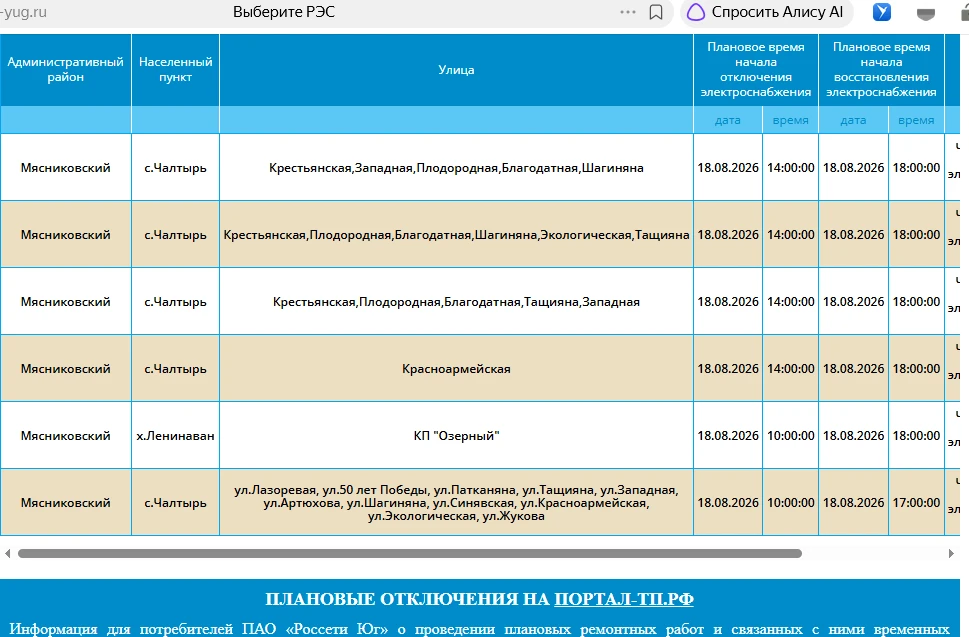Open the three-dots menu in the address bar

[628, 12]
